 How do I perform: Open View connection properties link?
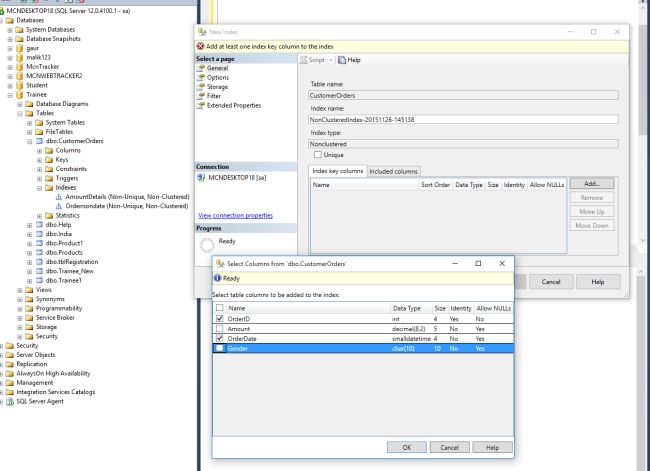(235, 215)
